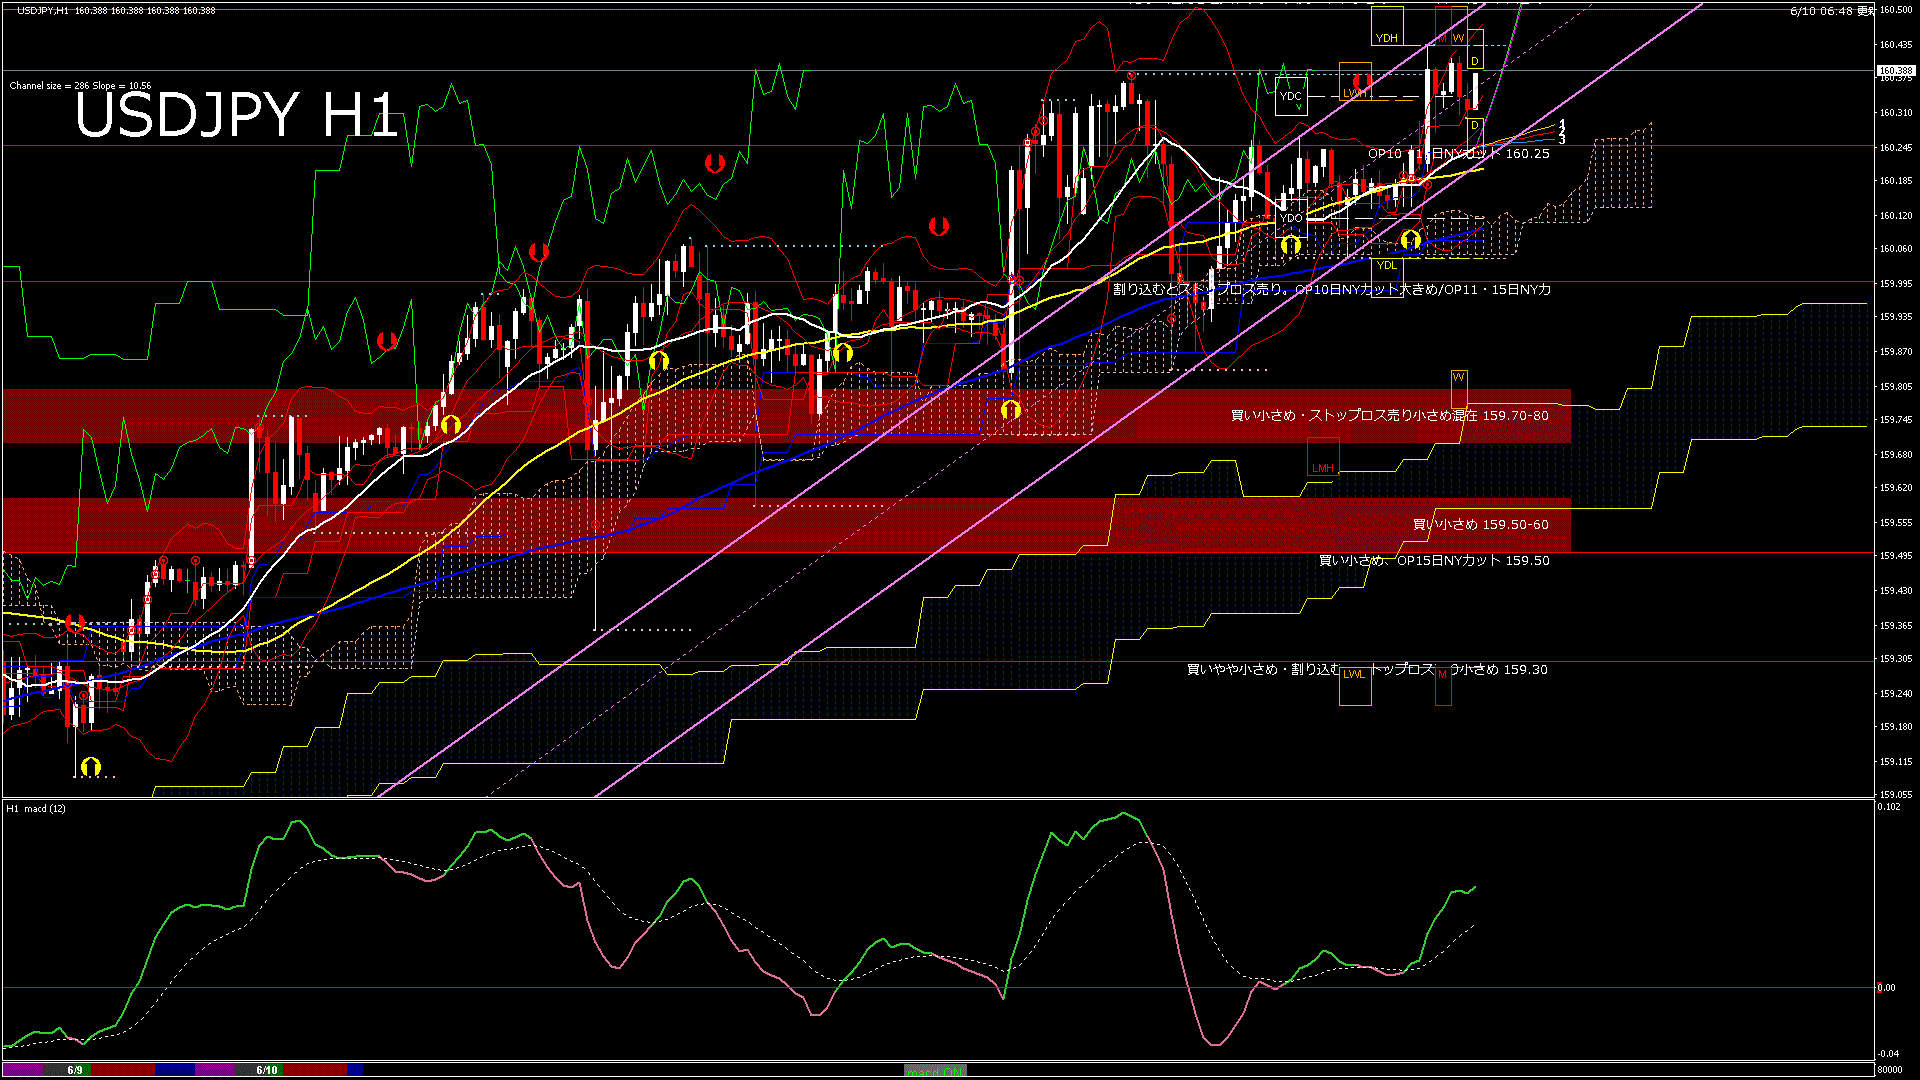
Task: Select the annotation ending in 159.50-60
Action: point(1480,524)
